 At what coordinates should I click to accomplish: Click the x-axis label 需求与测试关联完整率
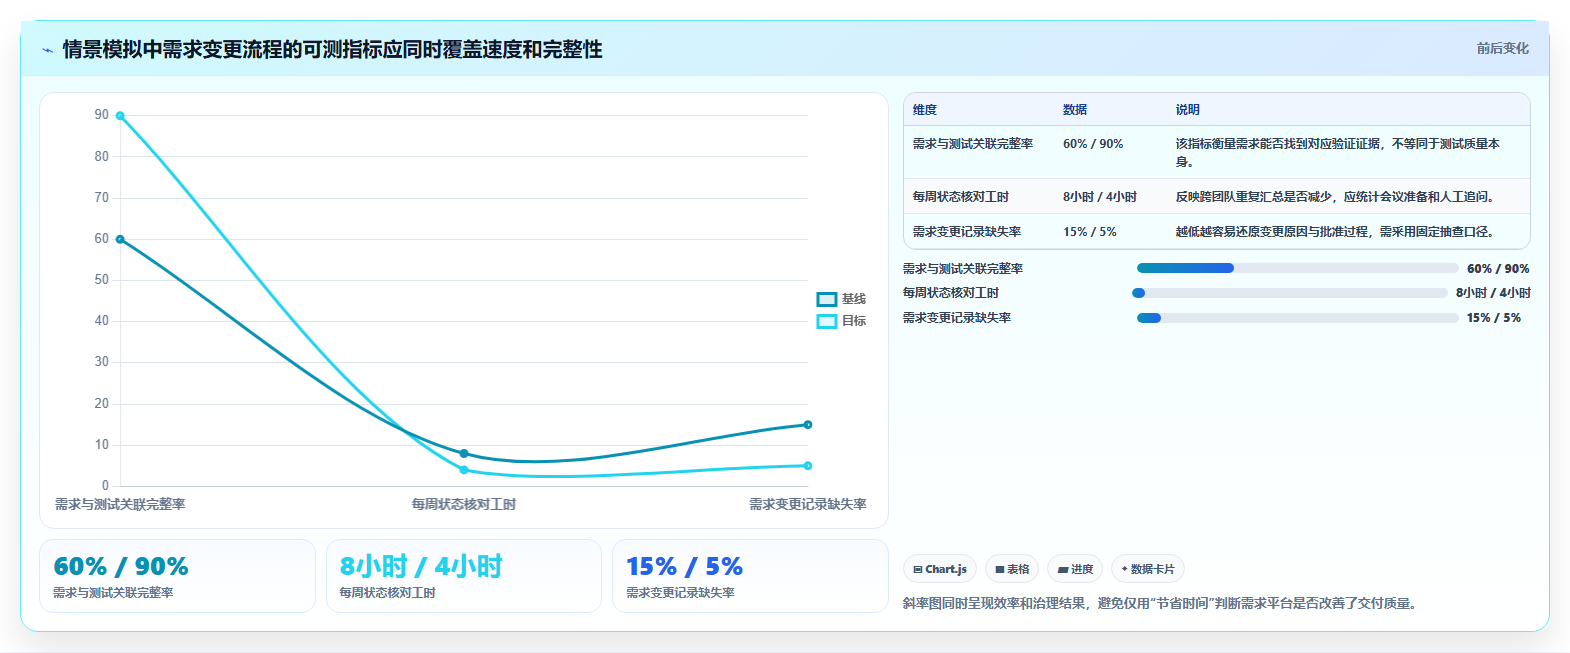(120, 504)
